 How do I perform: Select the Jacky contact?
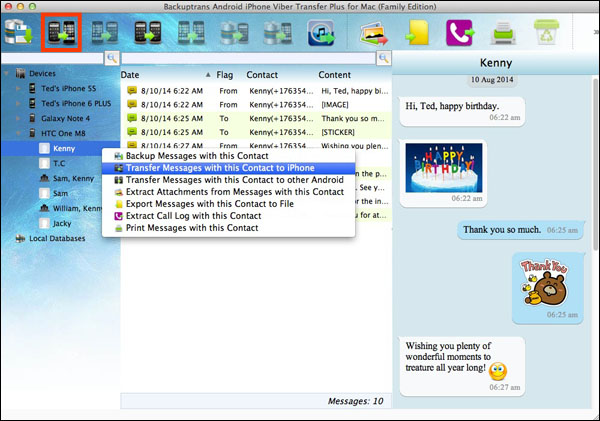coord(62,223)
